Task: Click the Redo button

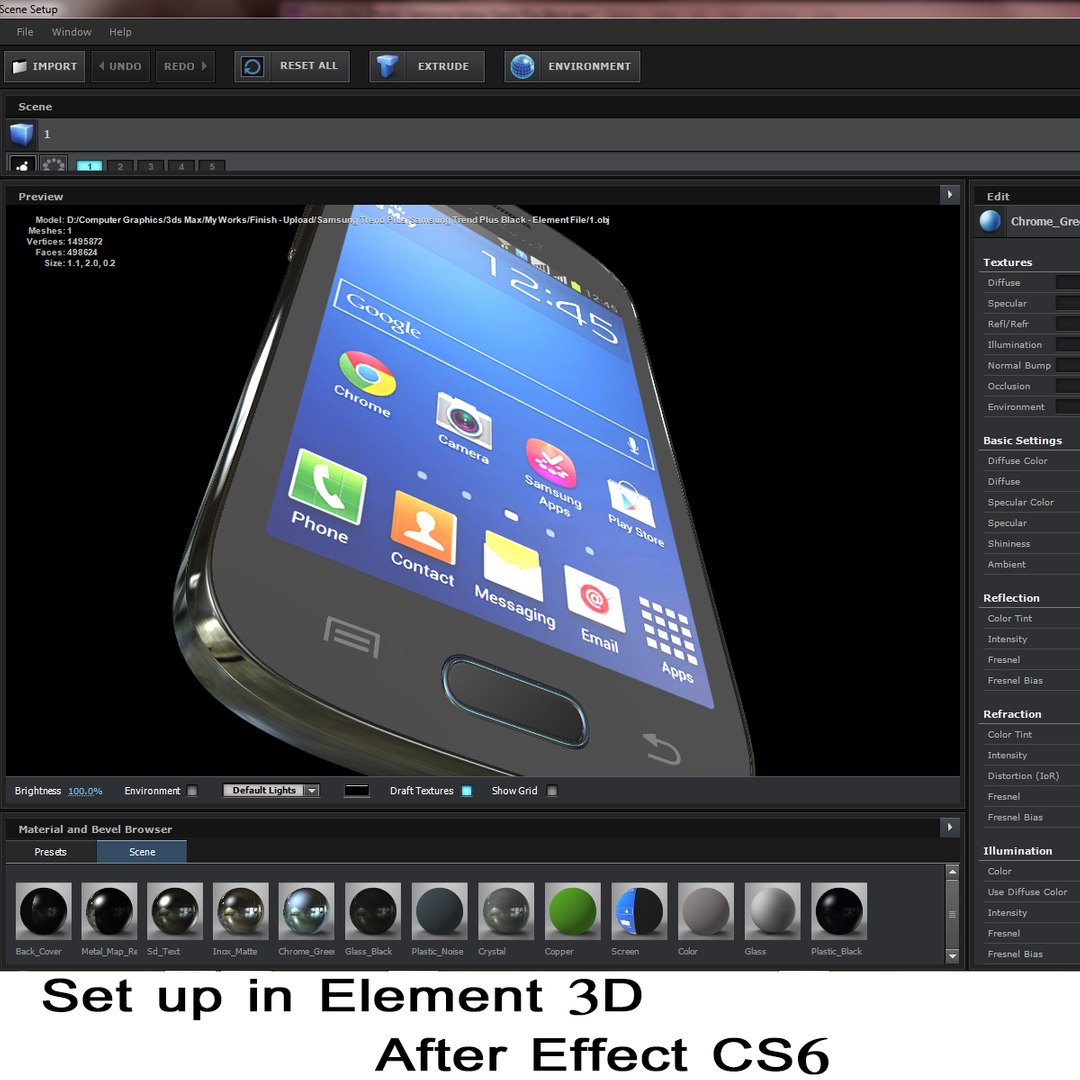Action: [x=185, y=66]
